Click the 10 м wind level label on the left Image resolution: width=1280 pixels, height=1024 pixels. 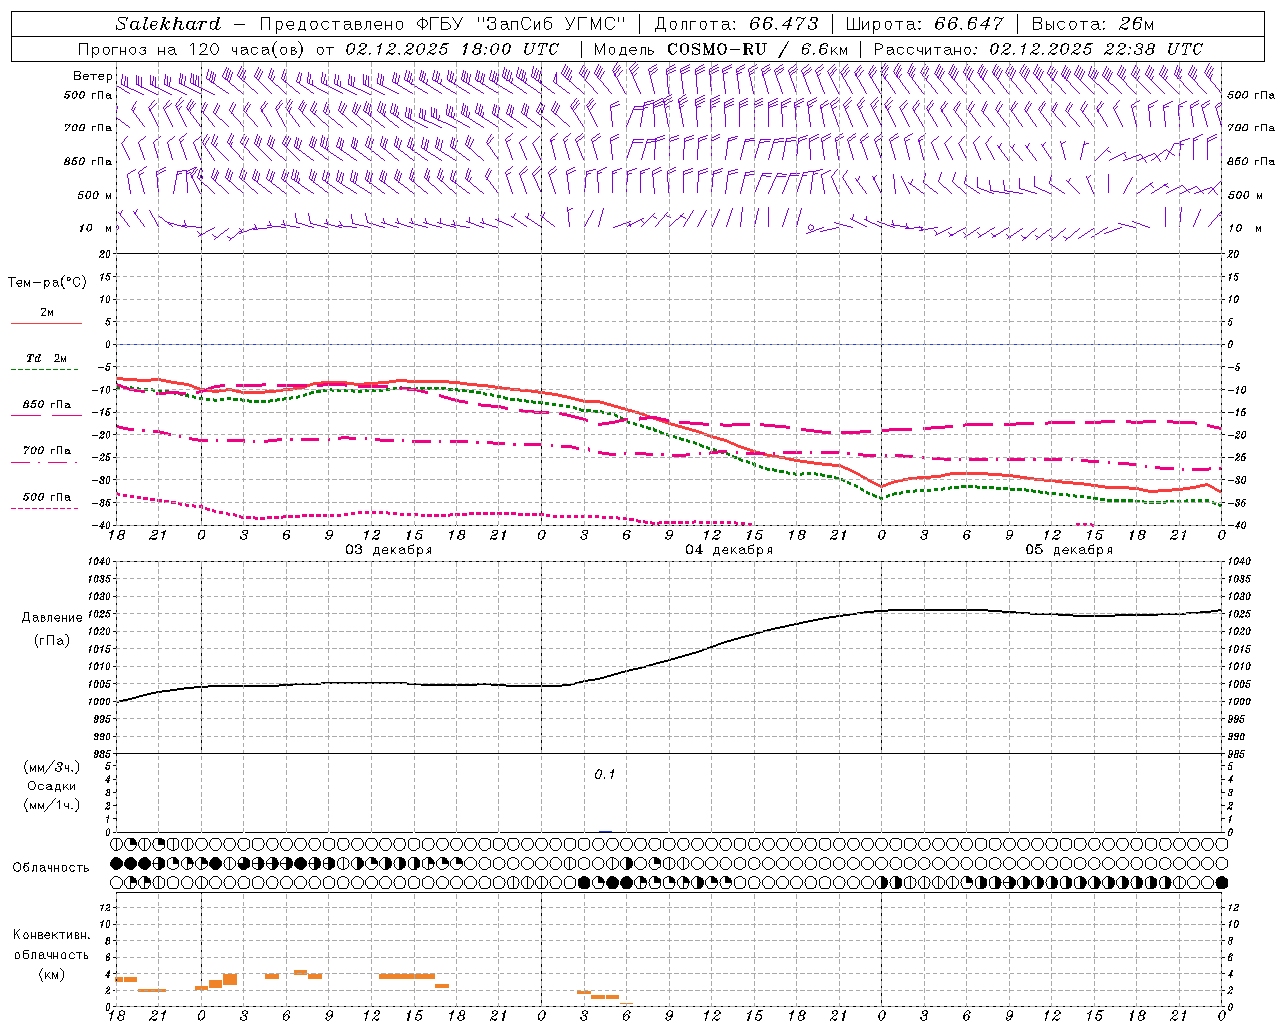pyautogui.click(x=95, y=228)
